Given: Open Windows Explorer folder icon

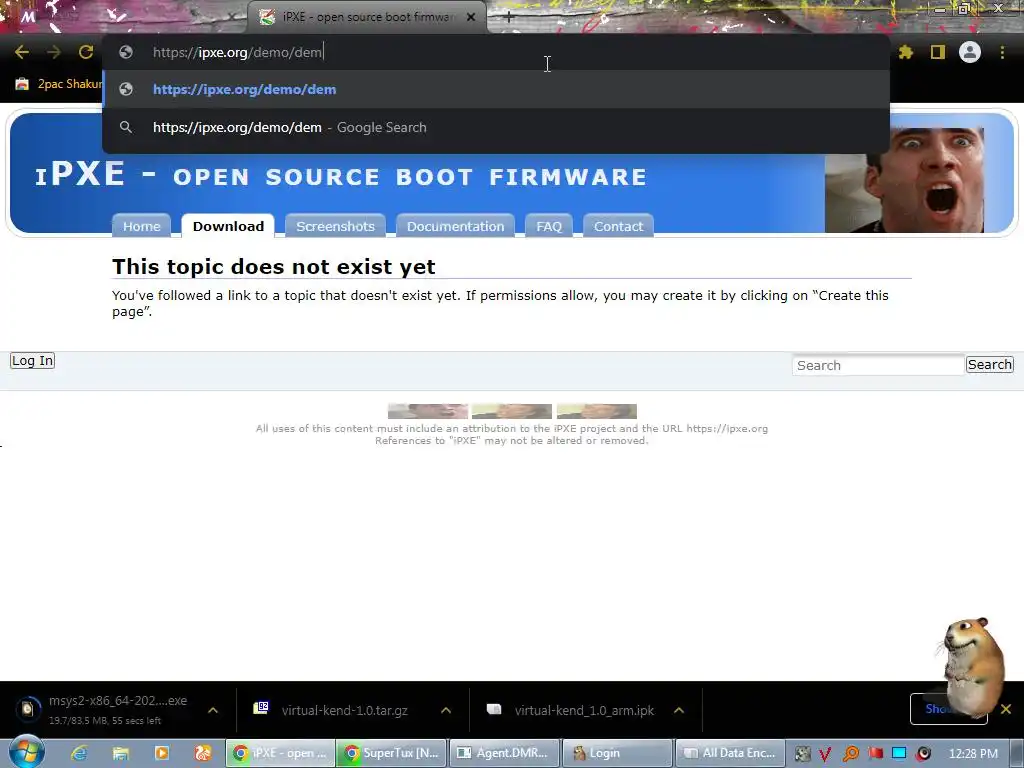Looking at the screenshot, I should click(121, 753).
